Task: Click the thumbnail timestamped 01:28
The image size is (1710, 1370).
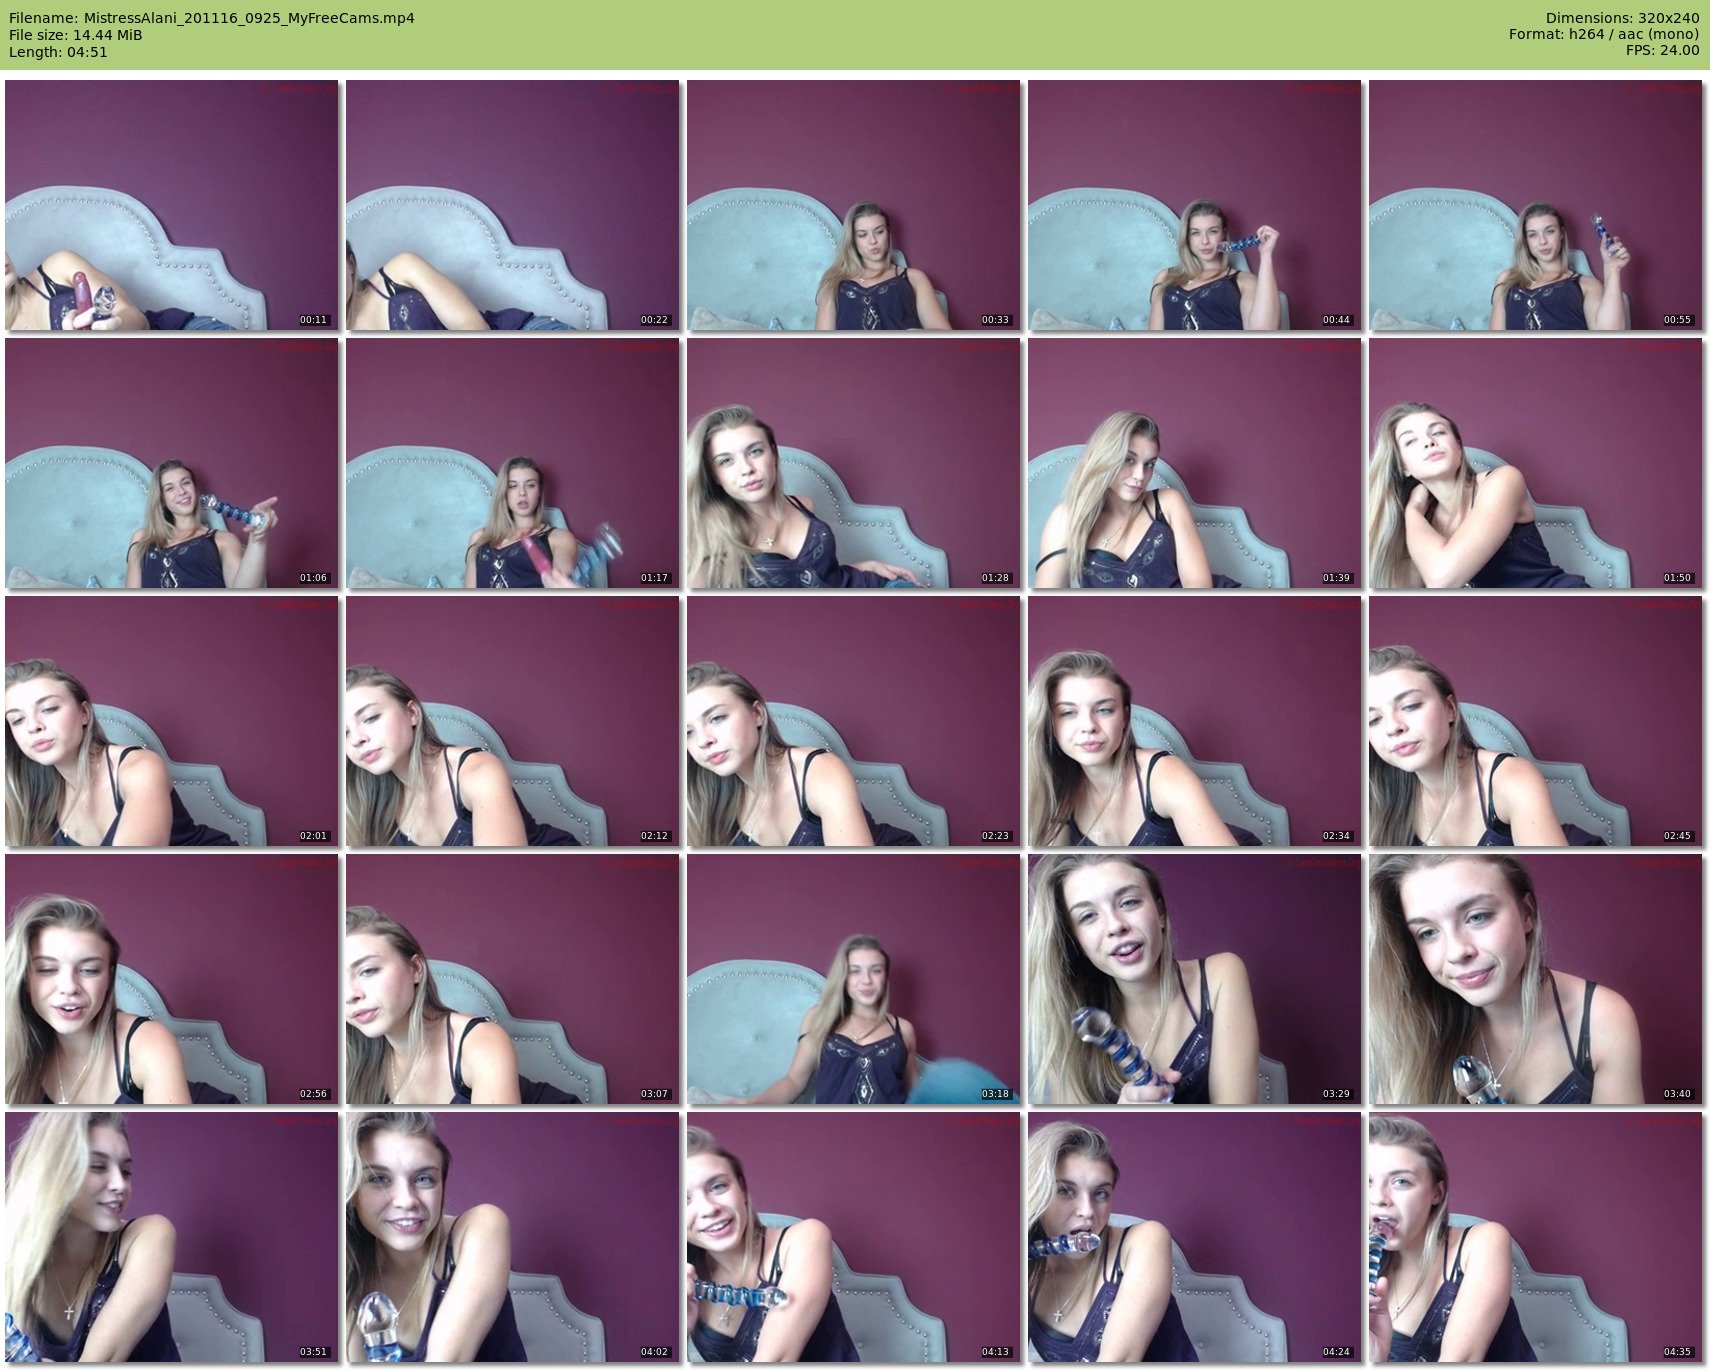Action: click(x=854, y=463)
